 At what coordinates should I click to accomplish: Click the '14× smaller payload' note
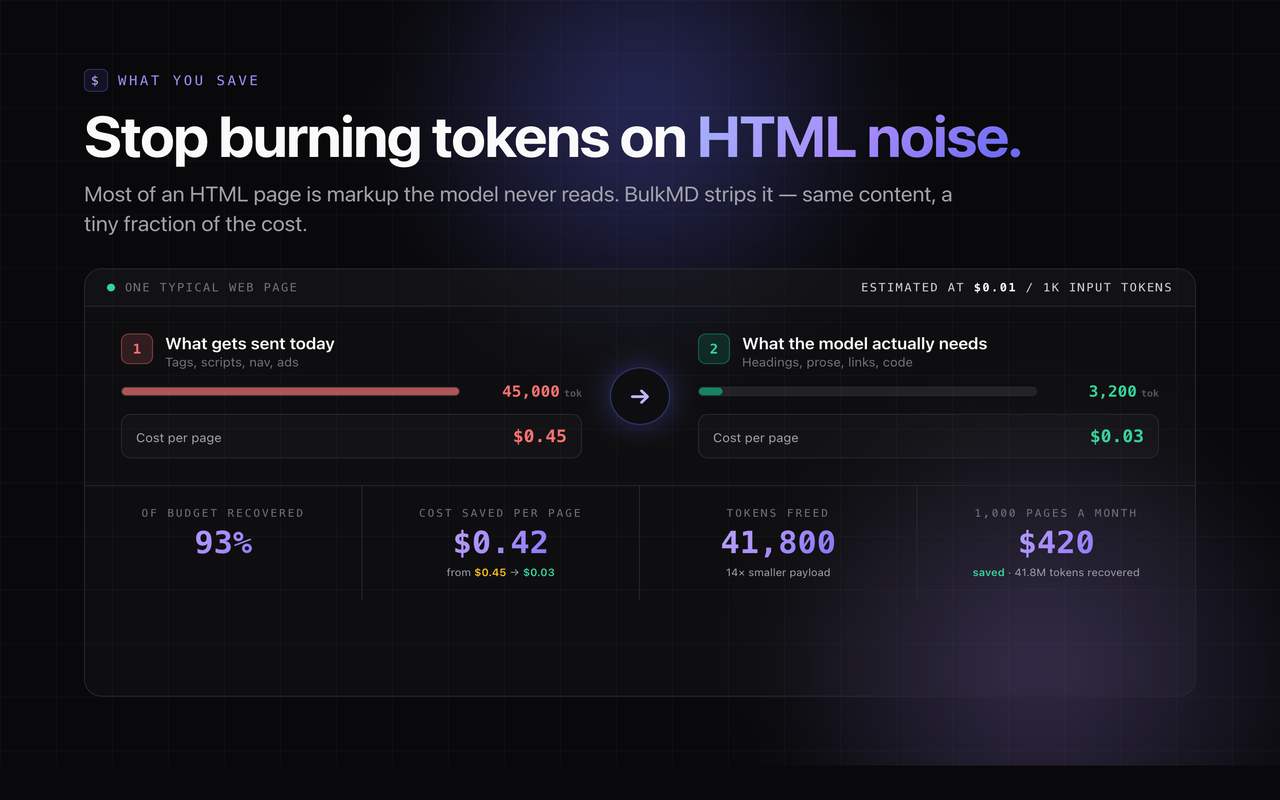point(778,572)
